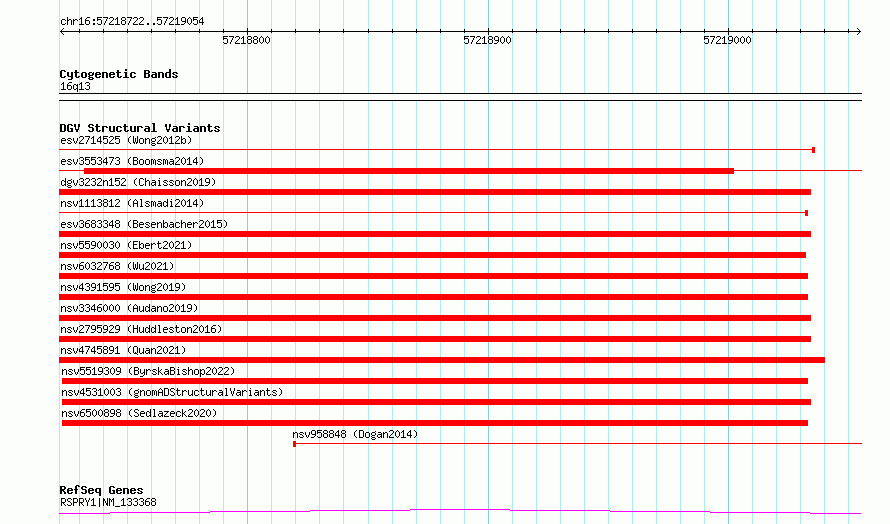Click the 16q13 cytogenetic band label
The height and width of the screenshot is (524, 890).
click(75, 86)
